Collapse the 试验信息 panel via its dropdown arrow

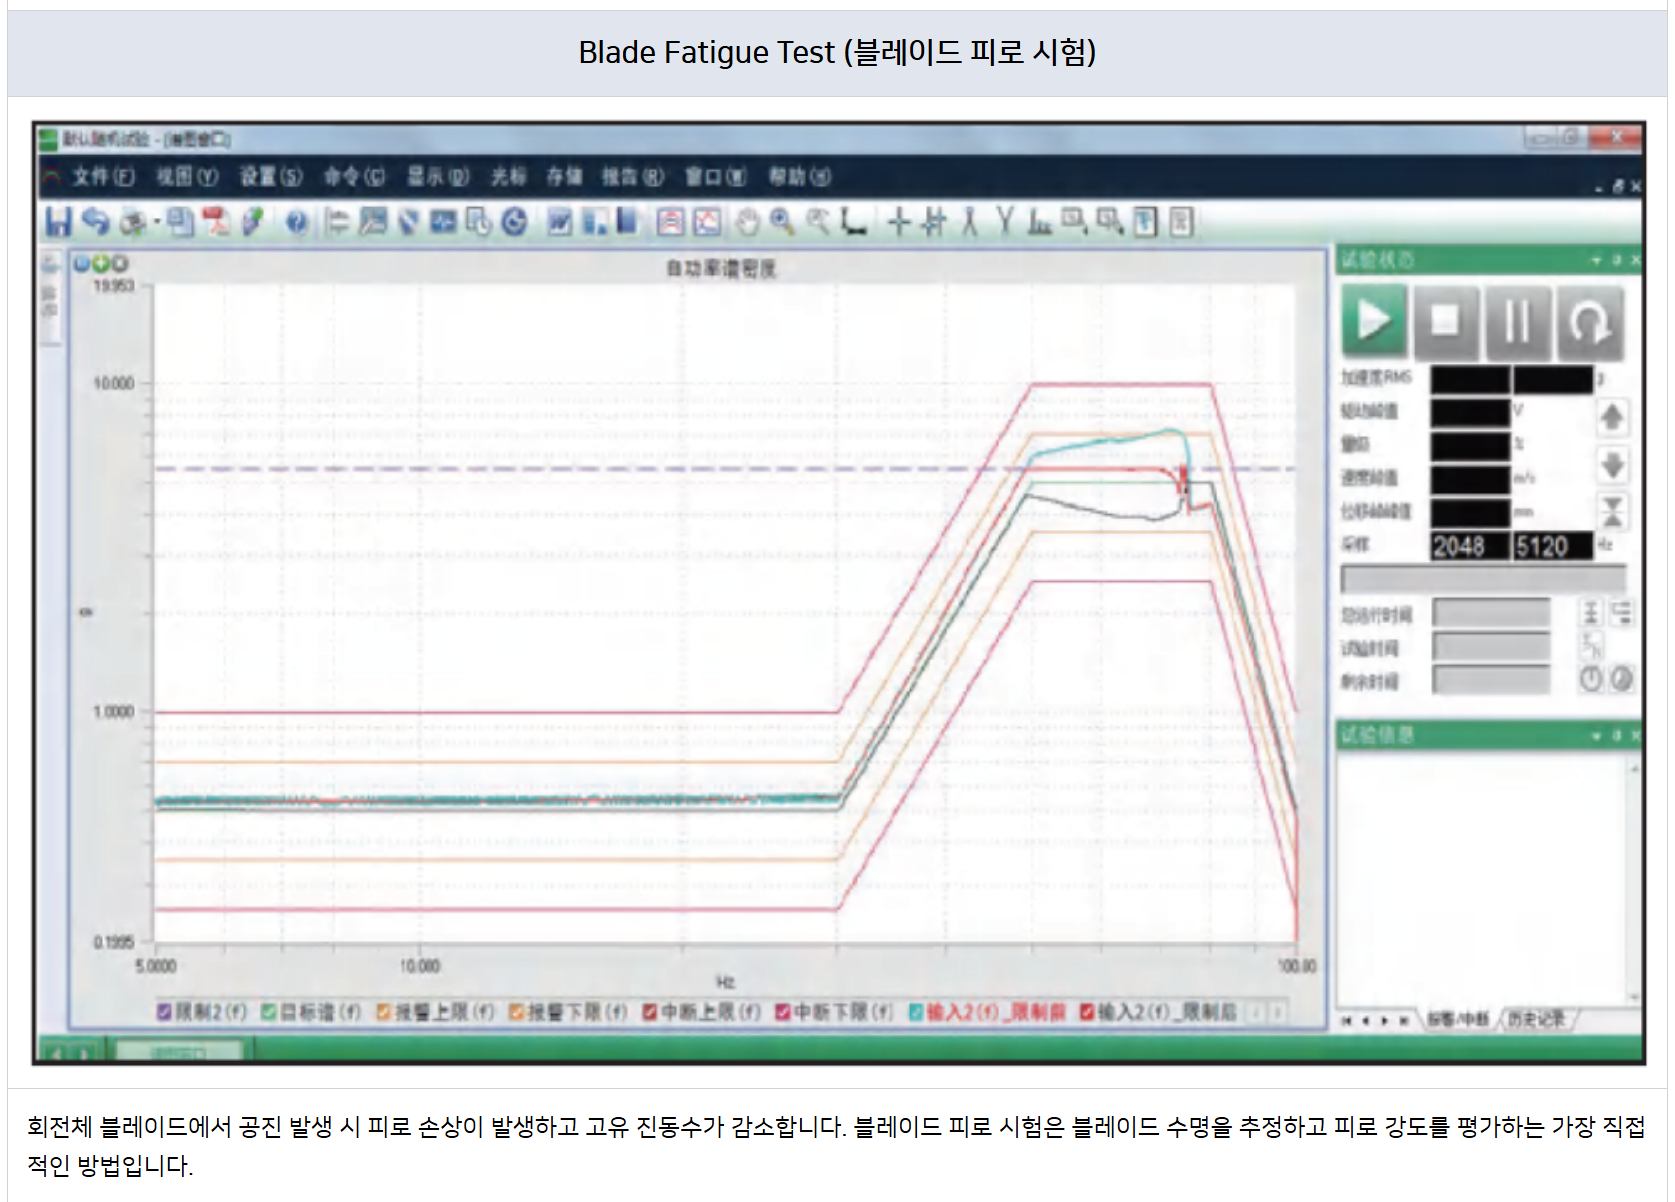point(1597,736)
